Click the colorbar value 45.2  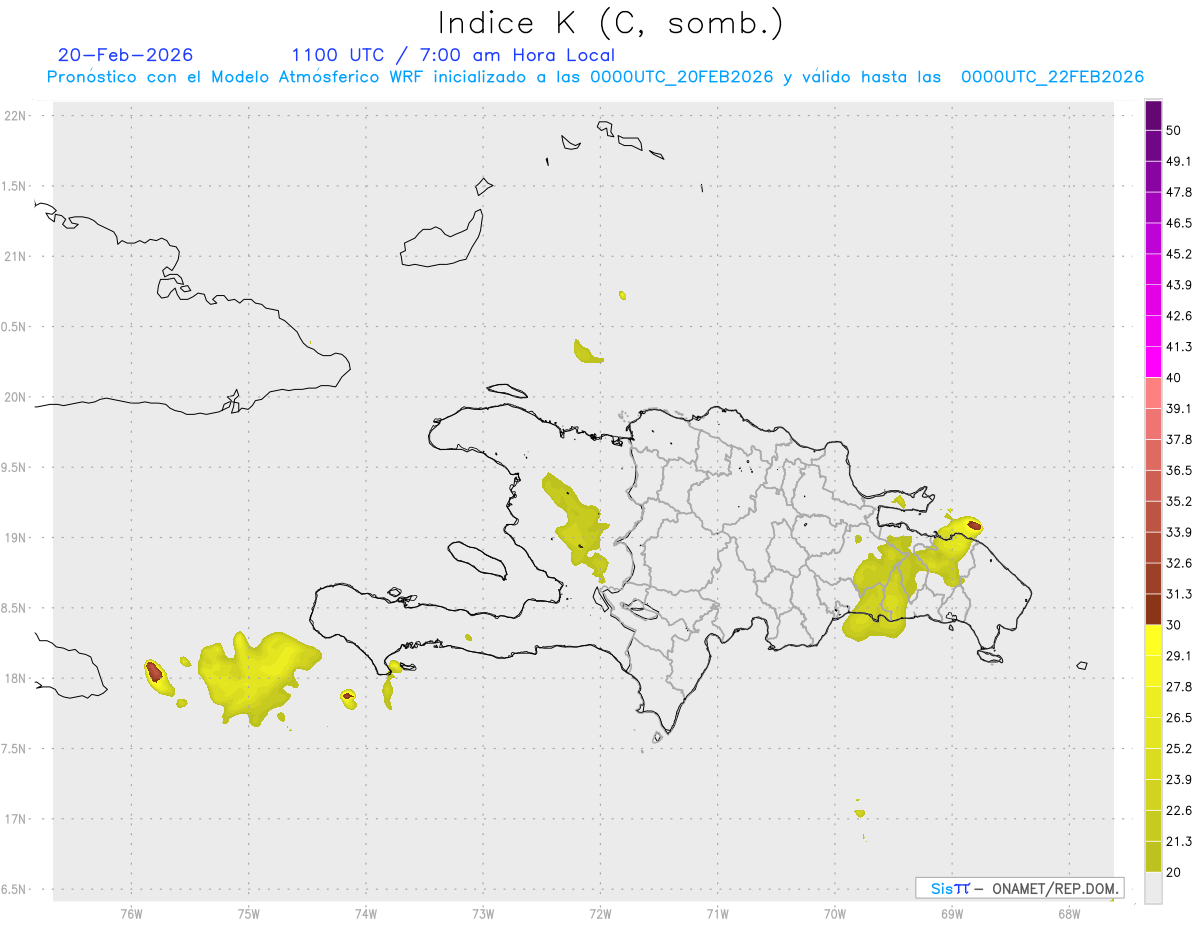(x=1179, y=254)
